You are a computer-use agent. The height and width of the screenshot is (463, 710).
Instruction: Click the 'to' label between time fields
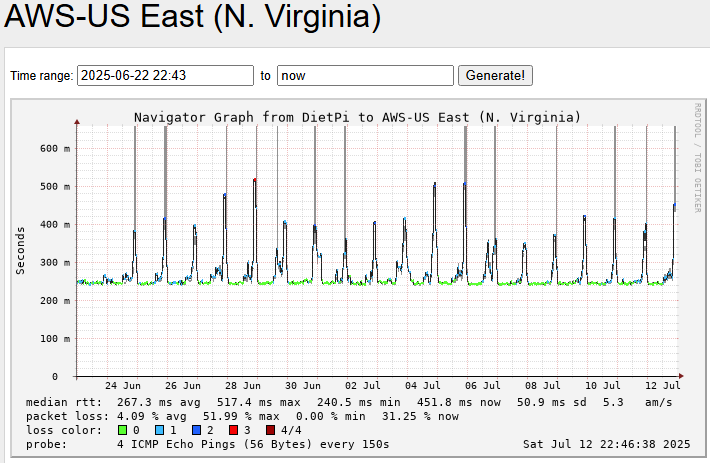pyautogui.click(x=265, y=76)
